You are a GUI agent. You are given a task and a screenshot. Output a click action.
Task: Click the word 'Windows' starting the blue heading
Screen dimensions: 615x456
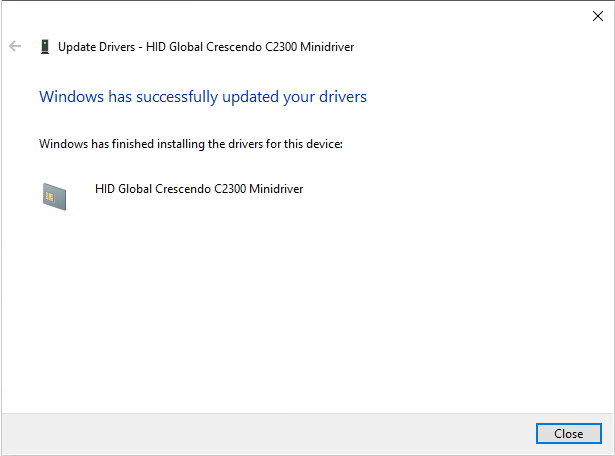pos(71,97)
